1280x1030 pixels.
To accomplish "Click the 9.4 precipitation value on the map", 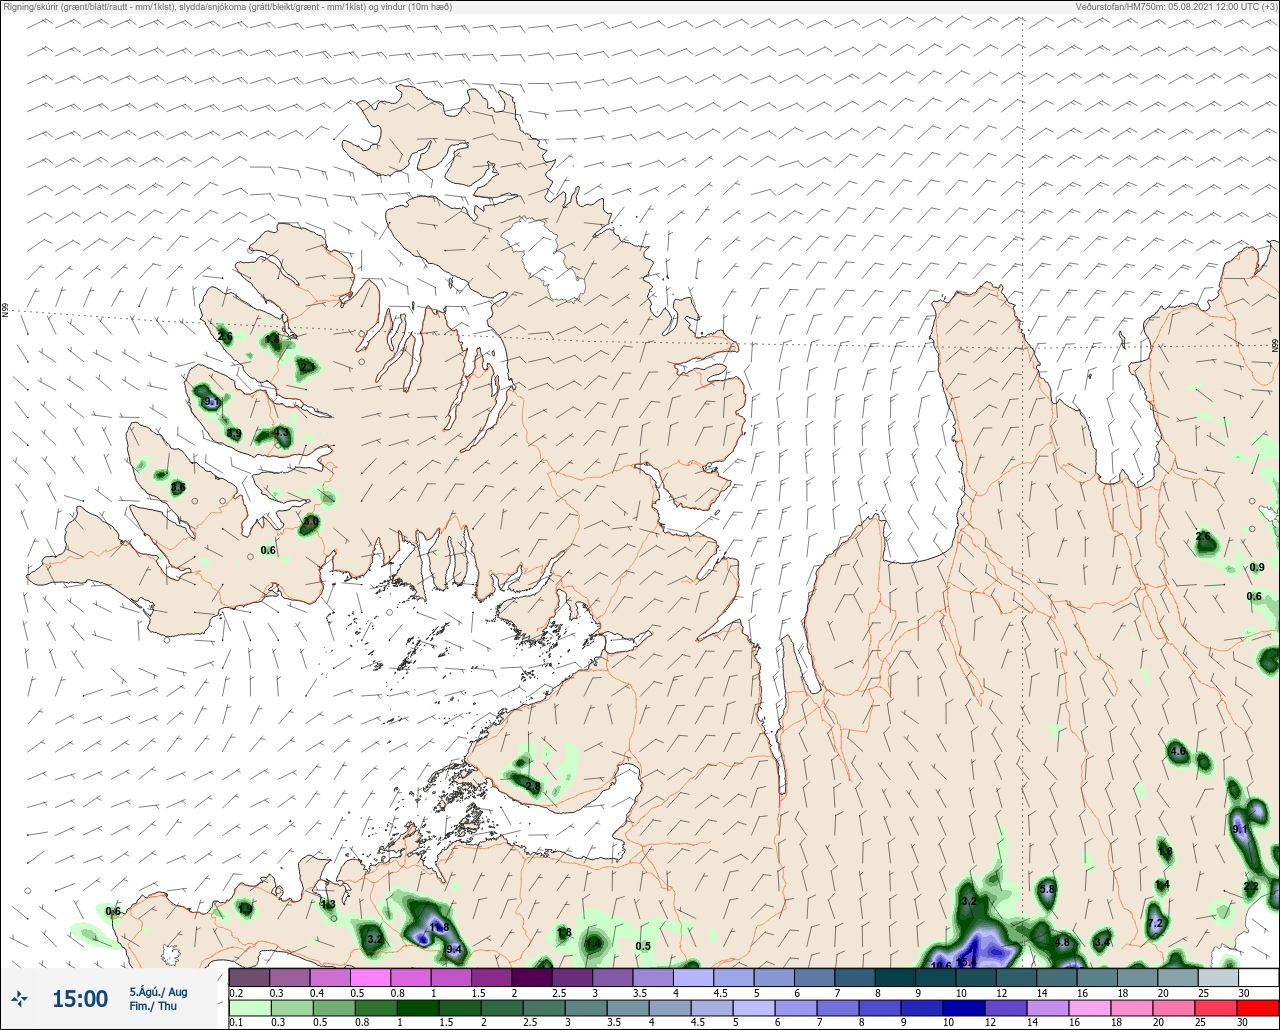I will point(454,949).
